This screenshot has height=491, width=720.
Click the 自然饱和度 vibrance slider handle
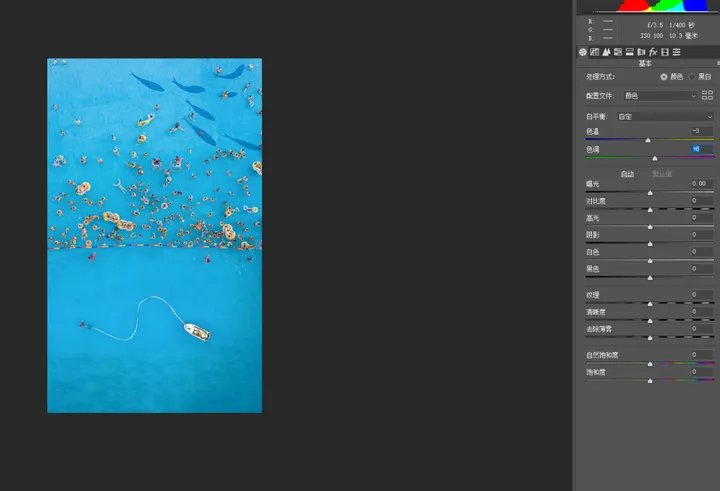[650, 364]
